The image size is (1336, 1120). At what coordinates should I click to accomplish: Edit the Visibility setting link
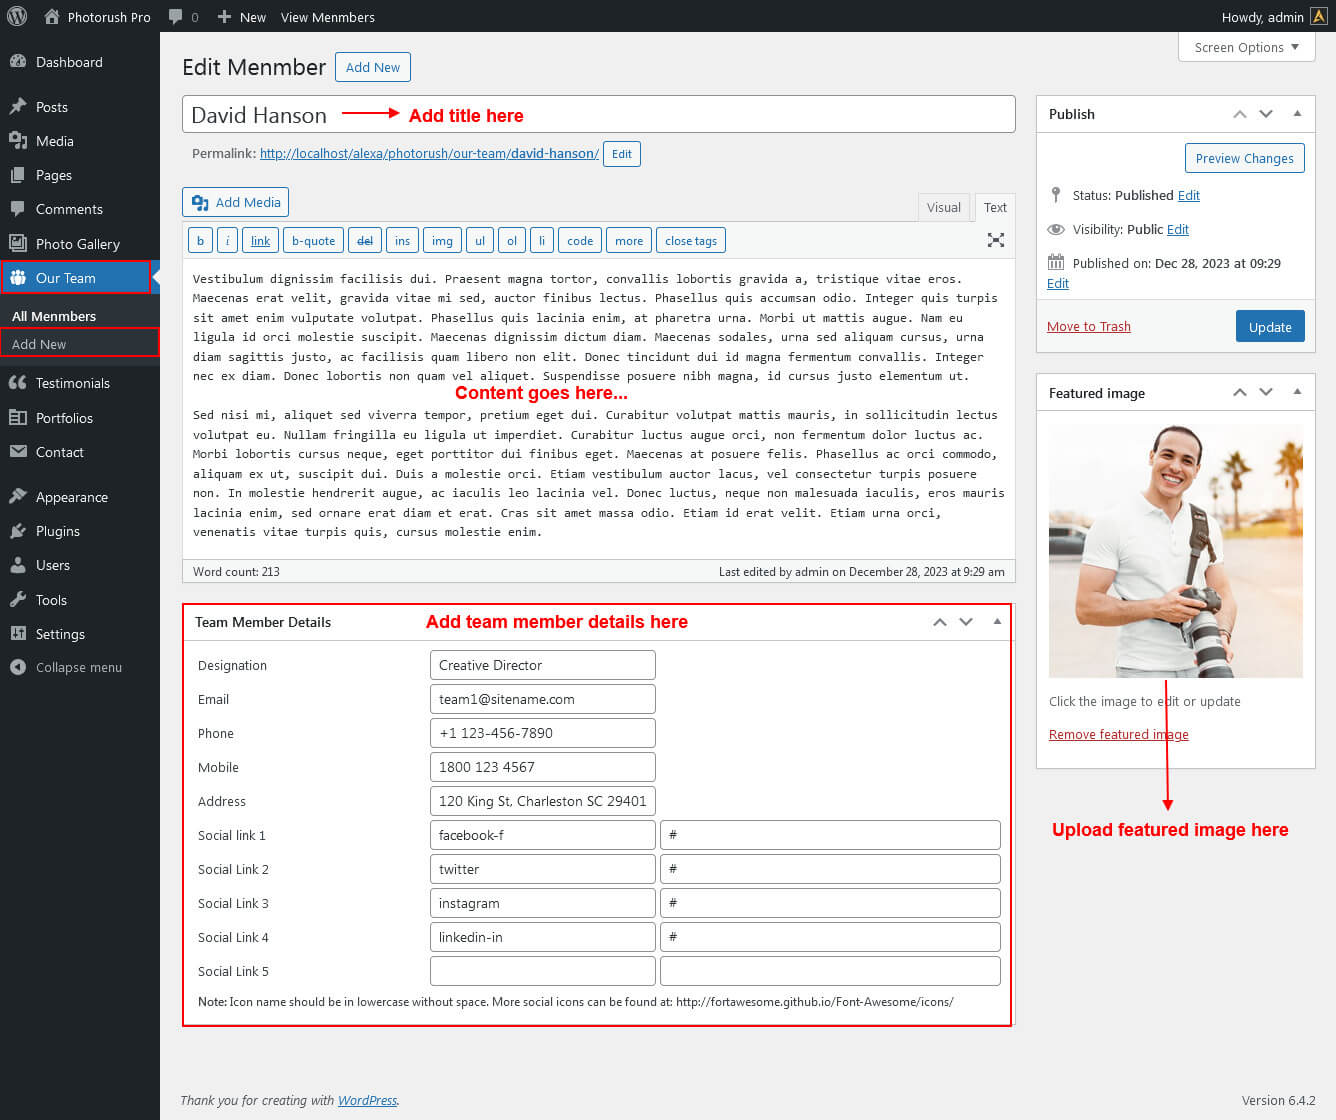click(1178, 229)
